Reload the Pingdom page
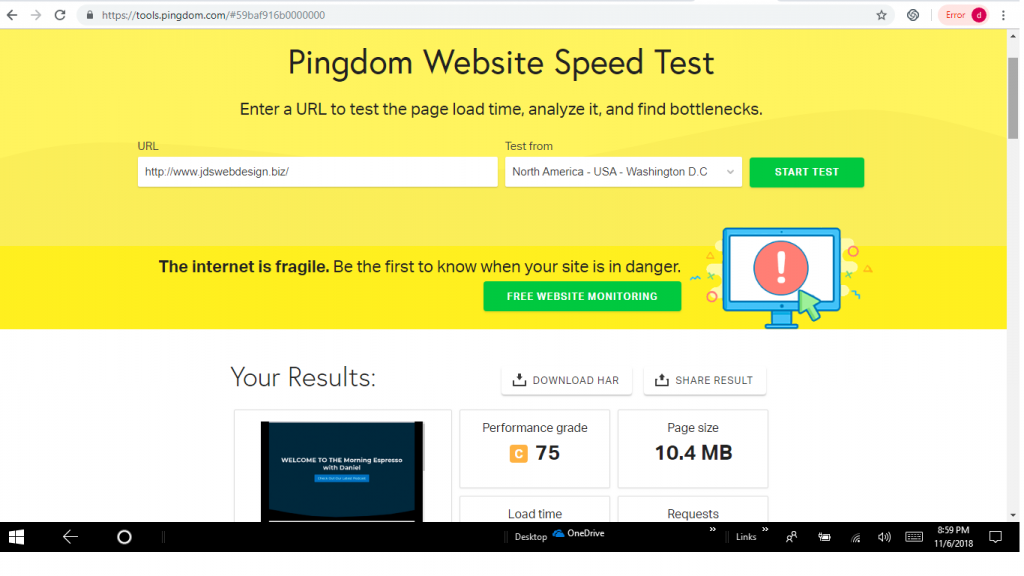This screenshot has height=576, width=1024. (59, 15)
